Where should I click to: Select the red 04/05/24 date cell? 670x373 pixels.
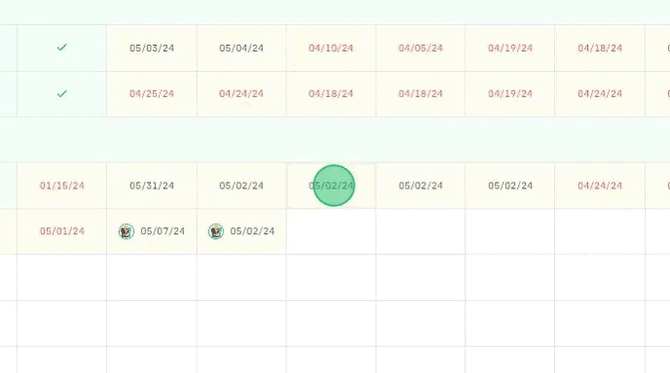click(420, 48)
